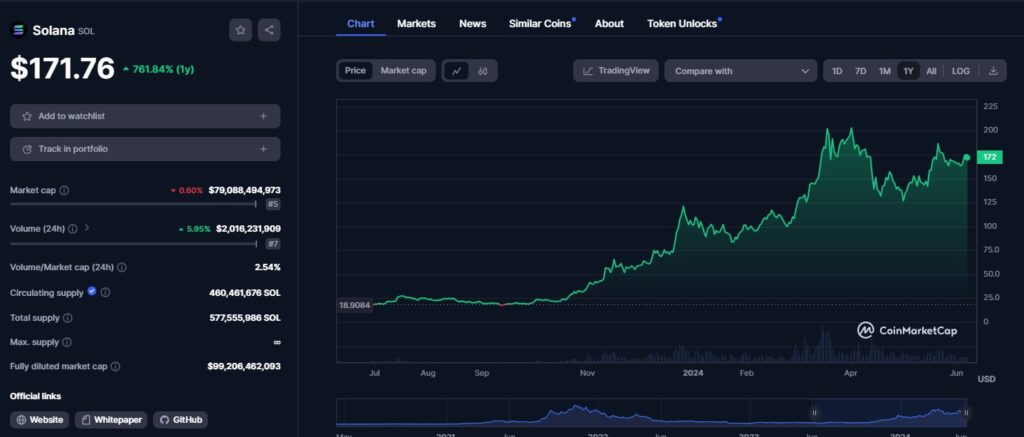Viewport: 1024px width, 437px height.
Task: Open Circulating supply info icon
Action: tap(105, 293)
